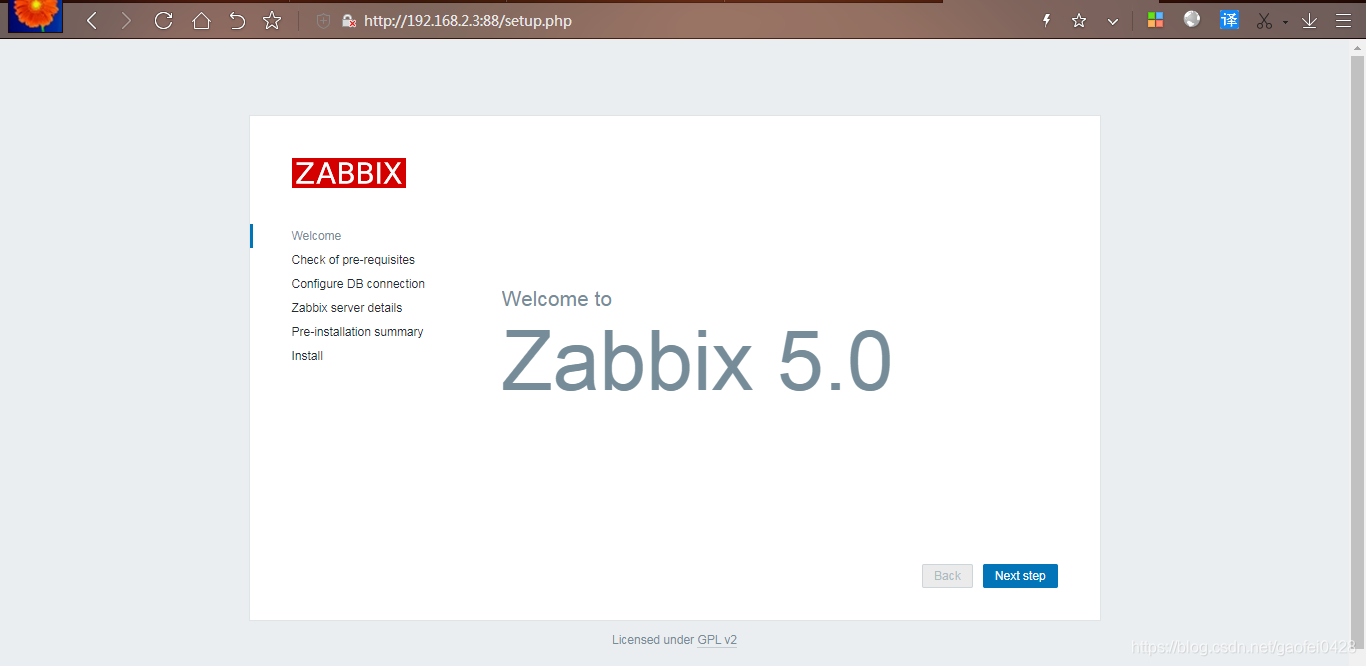Click the gray globe extension icon
The height and width of the screenshot is (666, 1366).
click(x=1192, y=19)
